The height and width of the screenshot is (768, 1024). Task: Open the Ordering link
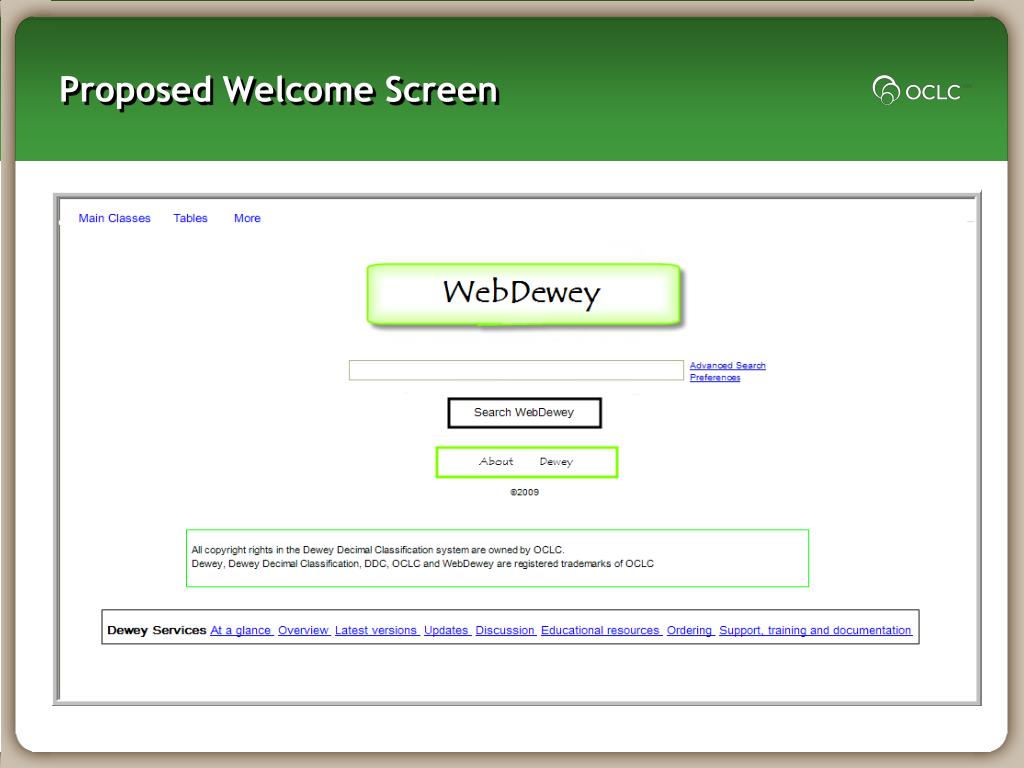coord(689,630)
